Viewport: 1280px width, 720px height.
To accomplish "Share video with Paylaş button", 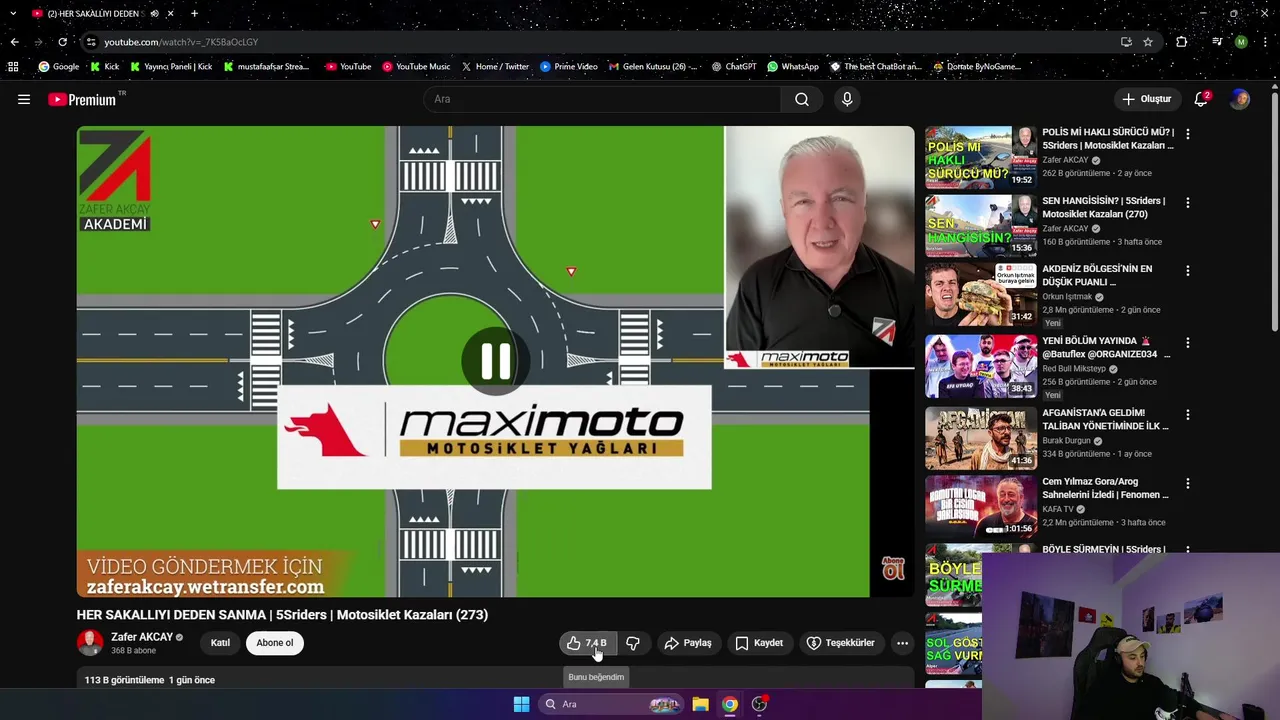I will tap(688, 643).
